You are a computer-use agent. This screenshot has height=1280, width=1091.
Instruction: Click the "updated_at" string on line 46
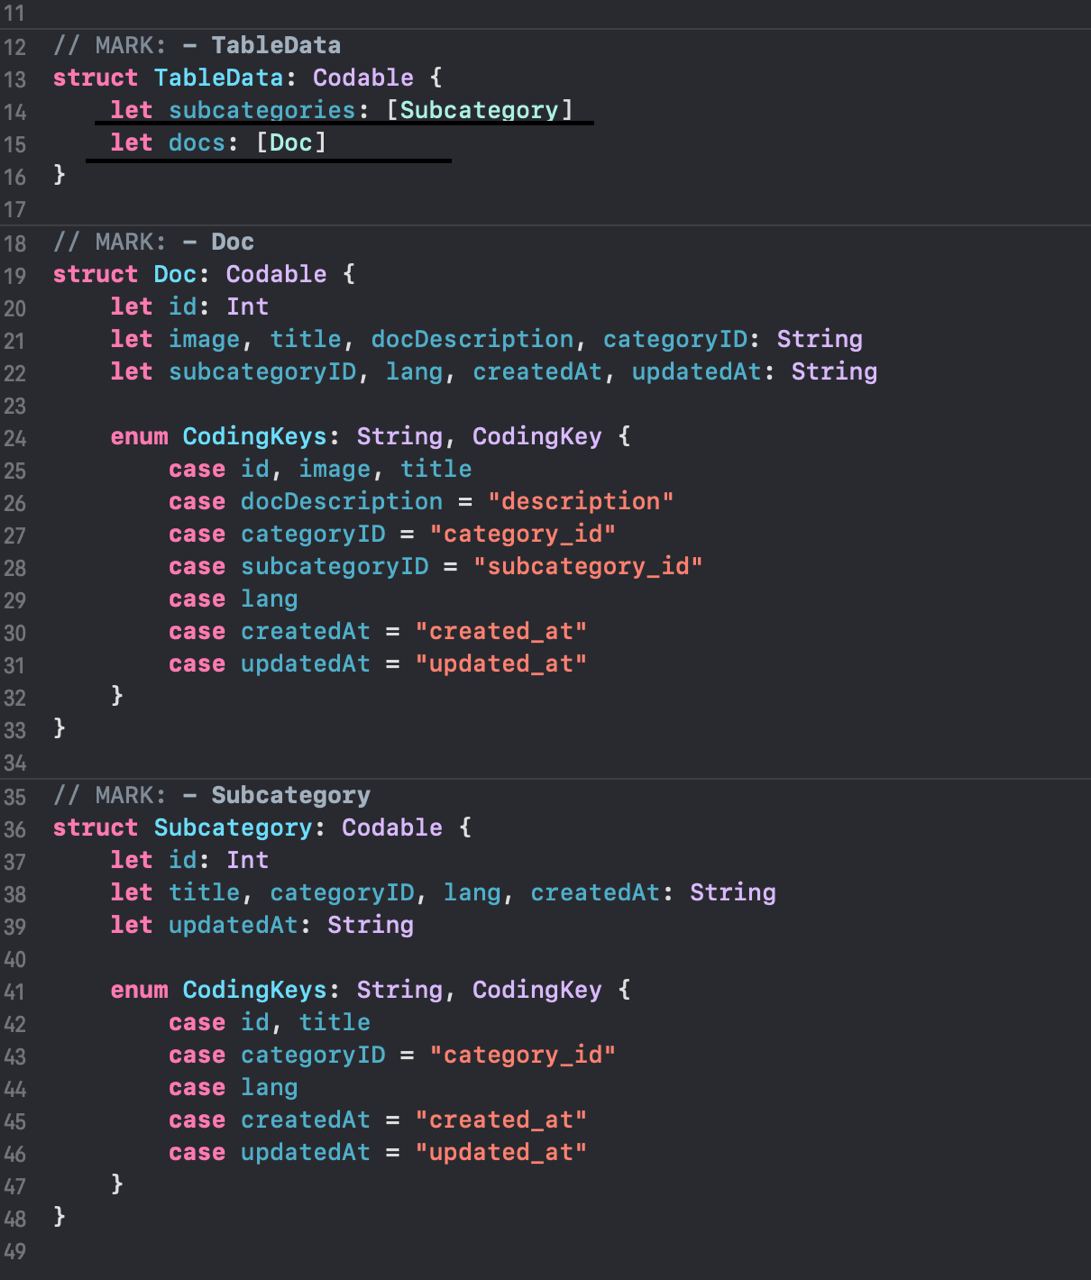pos(501,1152)
